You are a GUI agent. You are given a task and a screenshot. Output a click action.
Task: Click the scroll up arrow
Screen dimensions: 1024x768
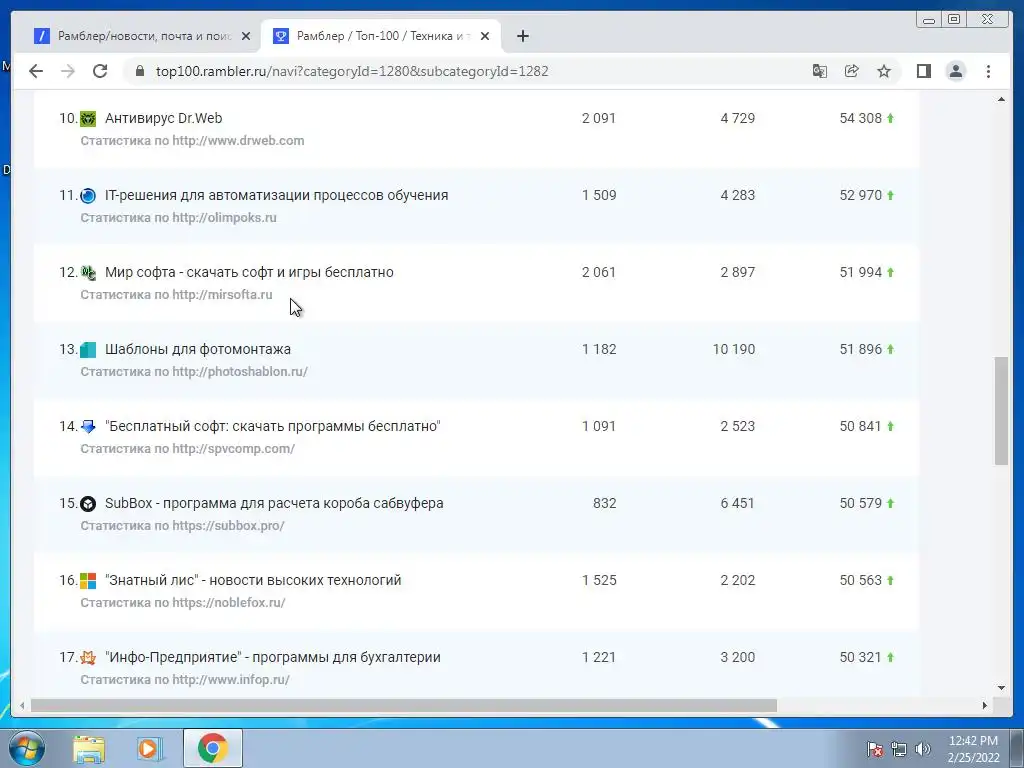coord(1001,99)
